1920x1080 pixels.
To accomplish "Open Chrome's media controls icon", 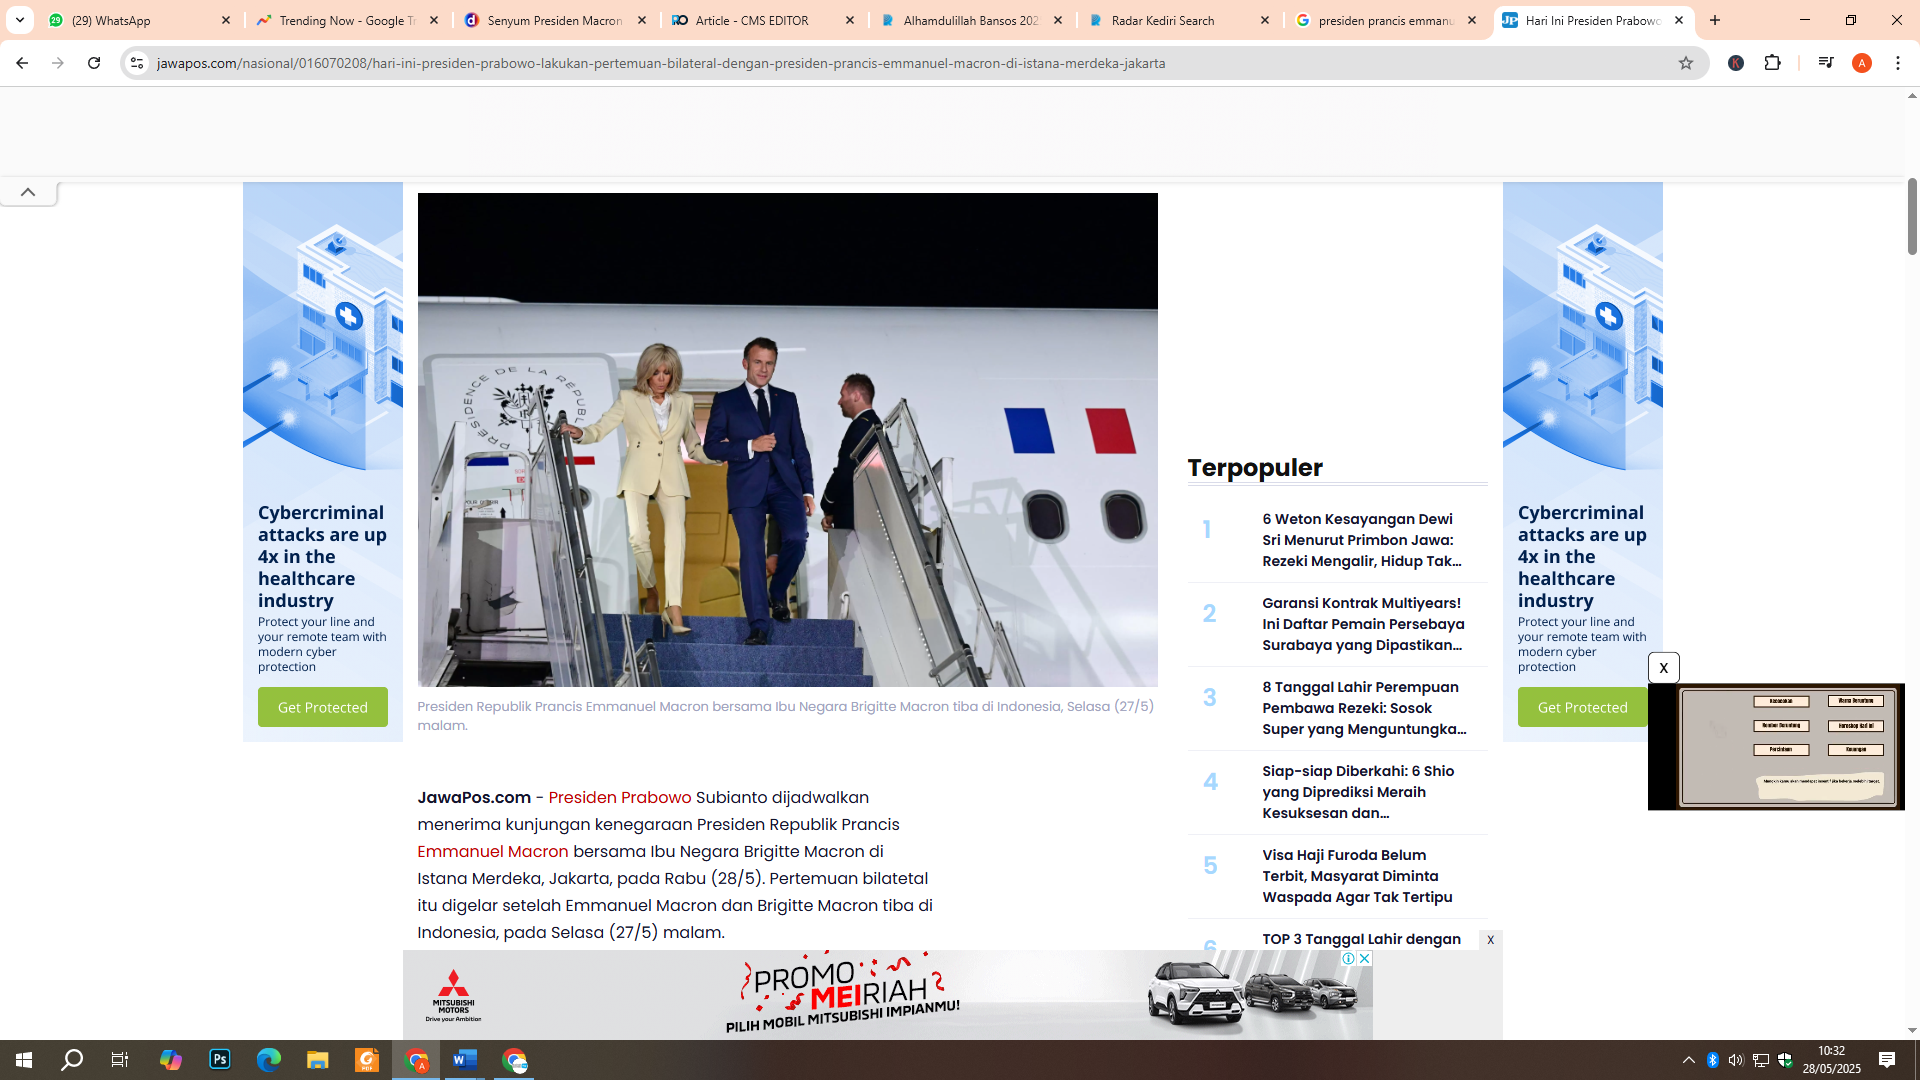I will pos(1825,63).
